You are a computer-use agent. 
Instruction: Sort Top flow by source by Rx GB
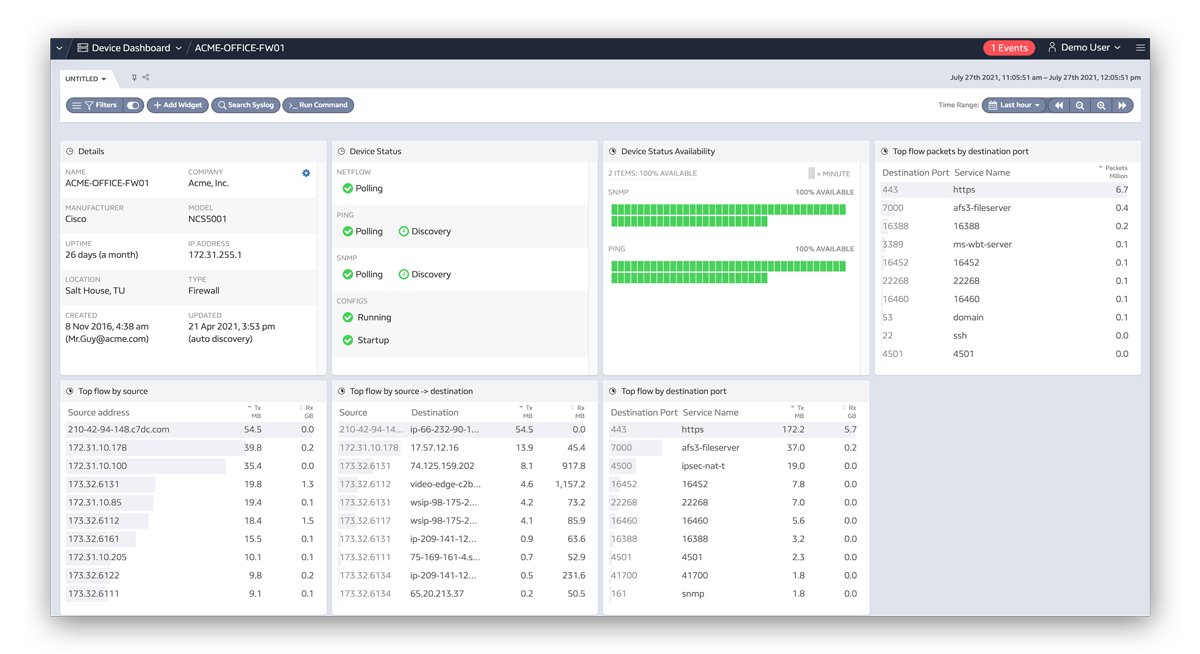(308, 411)
